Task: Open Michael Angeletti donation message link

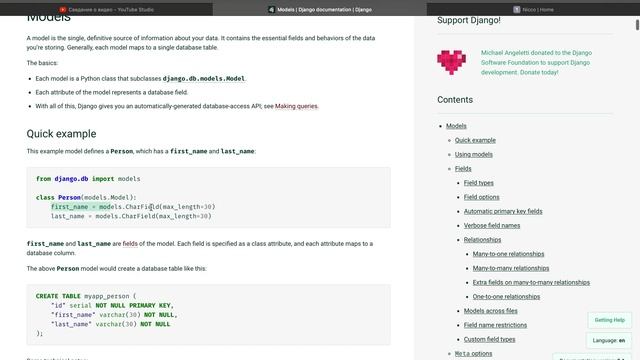Action: coord(536,62)
